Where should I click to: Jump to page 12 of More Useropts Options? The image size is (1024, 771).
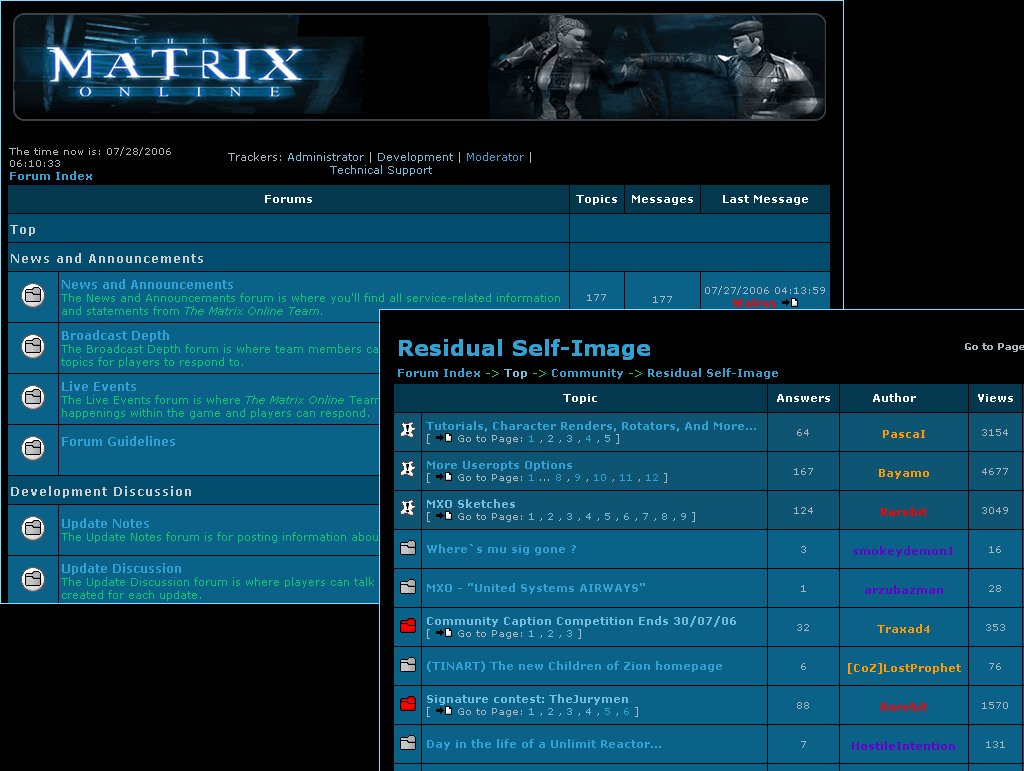pyautogui.click(x=652, y=478)
